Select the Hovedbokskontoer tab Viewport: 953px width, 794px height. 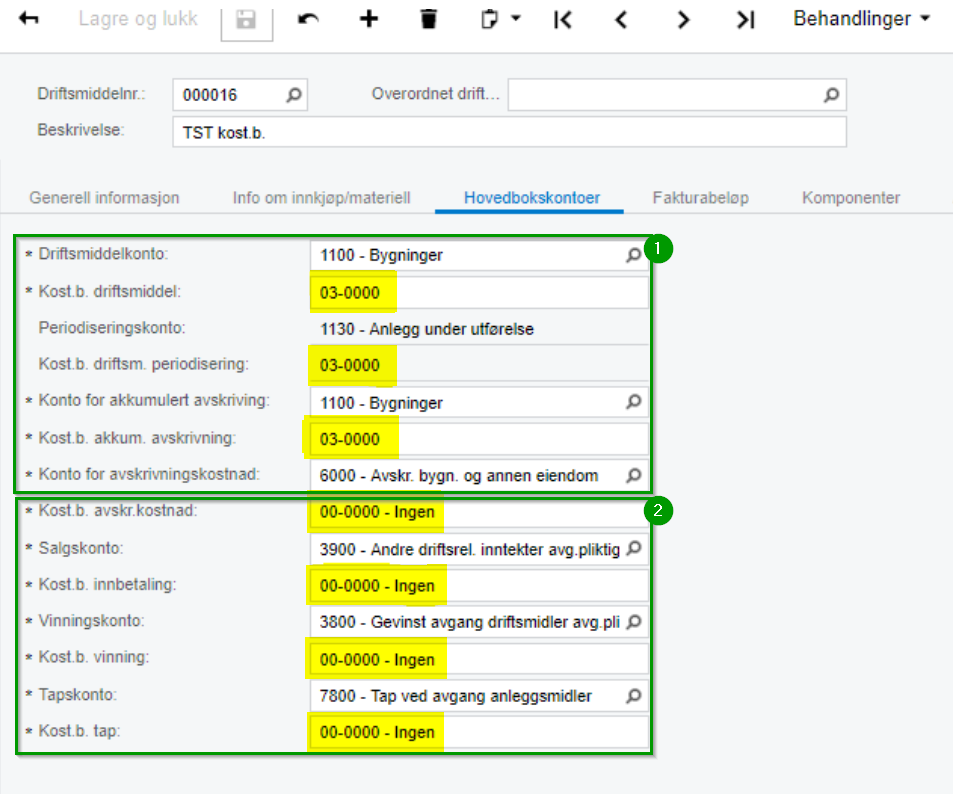532,198
